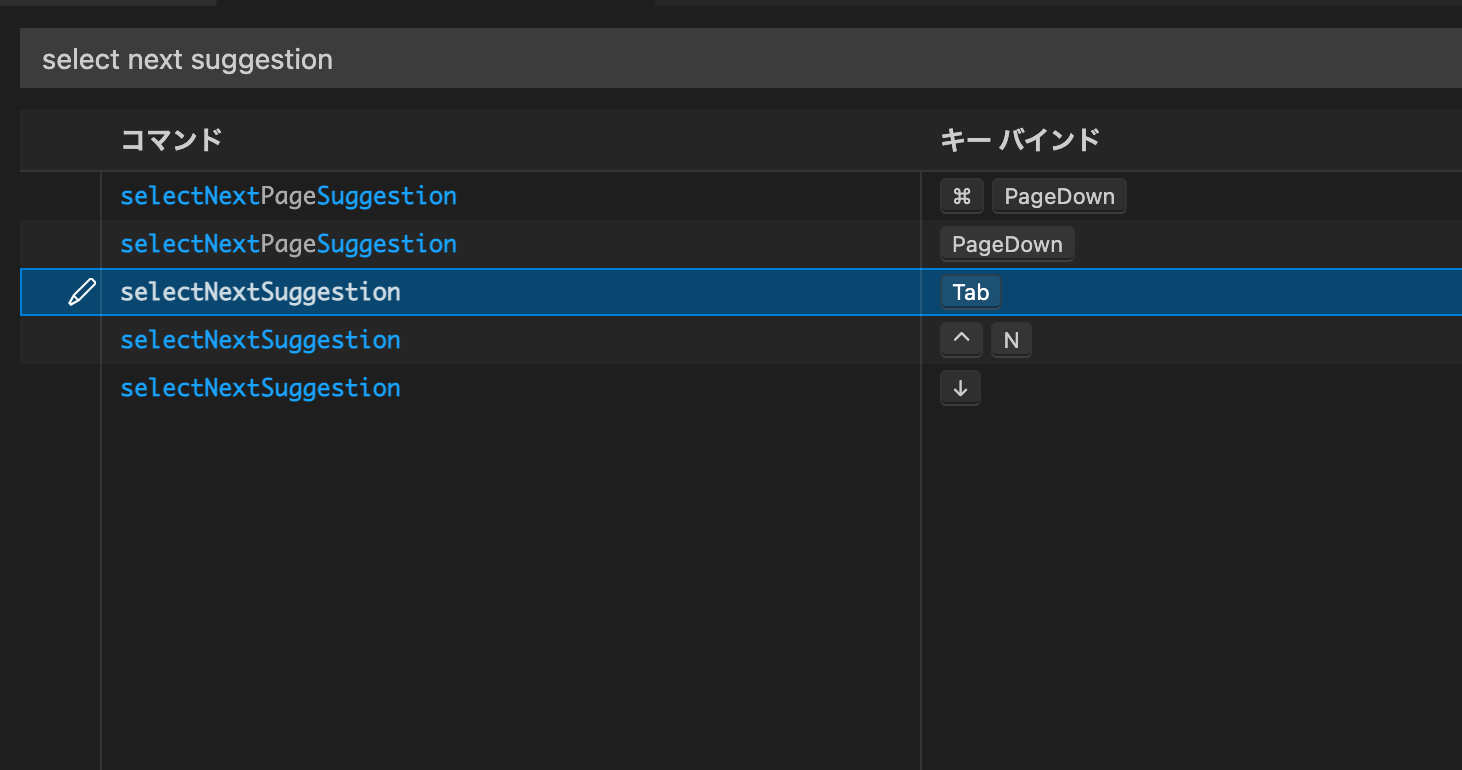The width and height of the screenshot is (1462, 770).
Task: Click the standalone PageDown chip on the second row
Action: (x=1006, y=244)
